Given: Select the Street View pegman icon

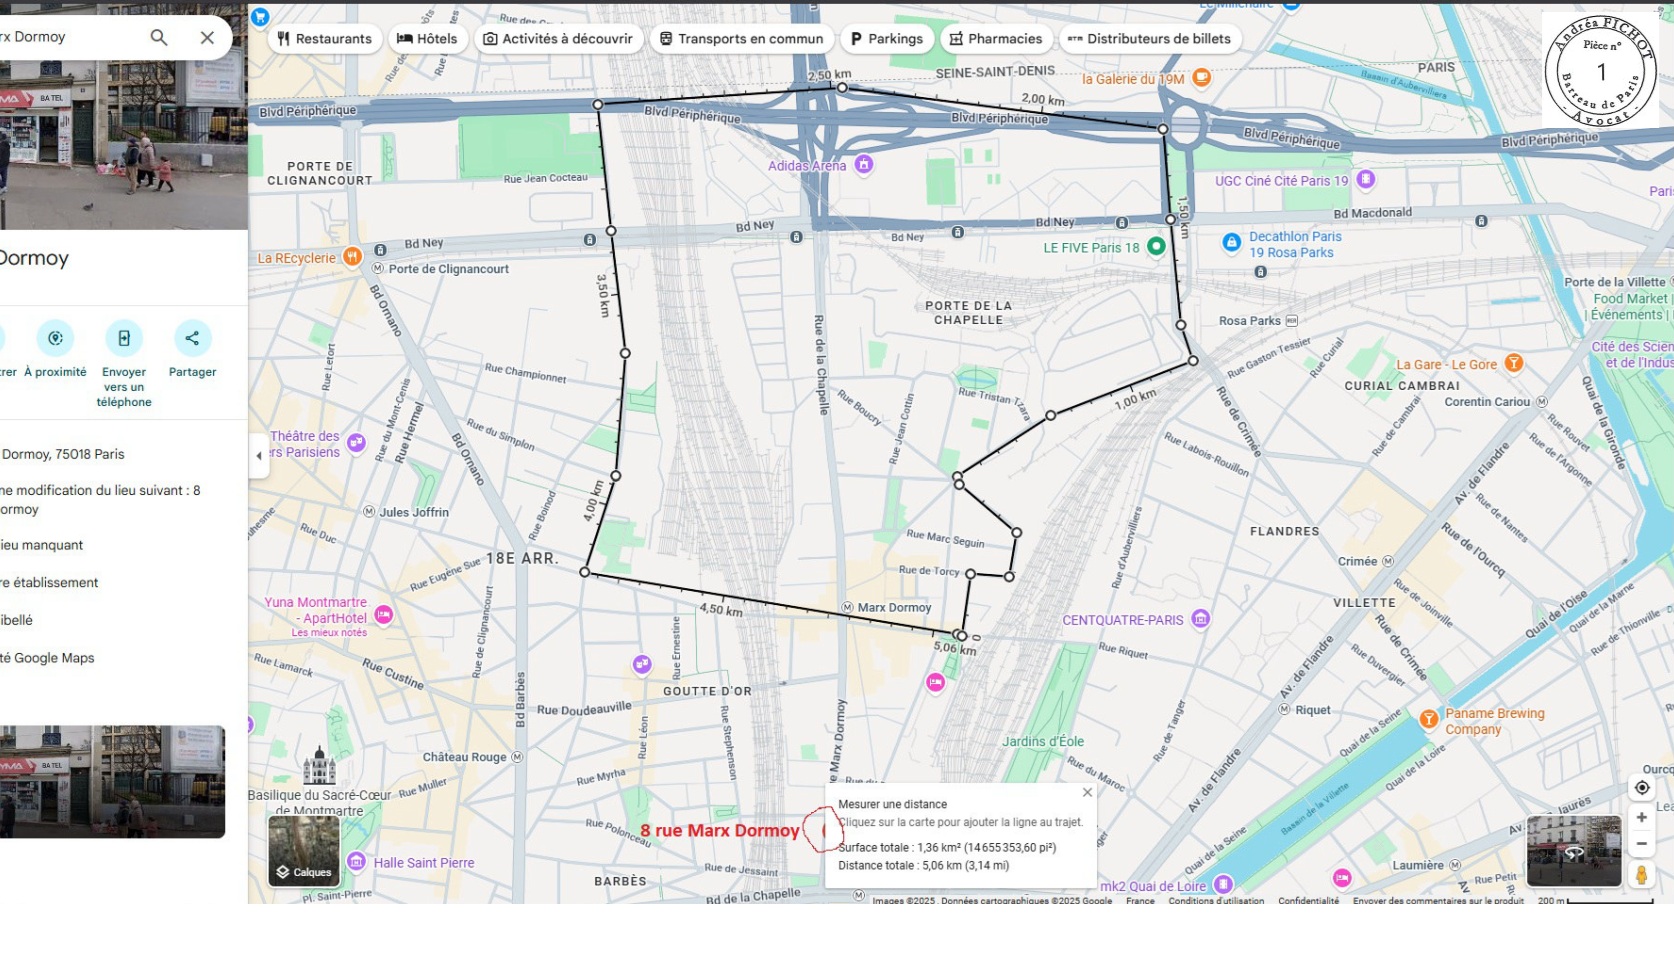Looking at the screenshot, I should coord(1641,875).
